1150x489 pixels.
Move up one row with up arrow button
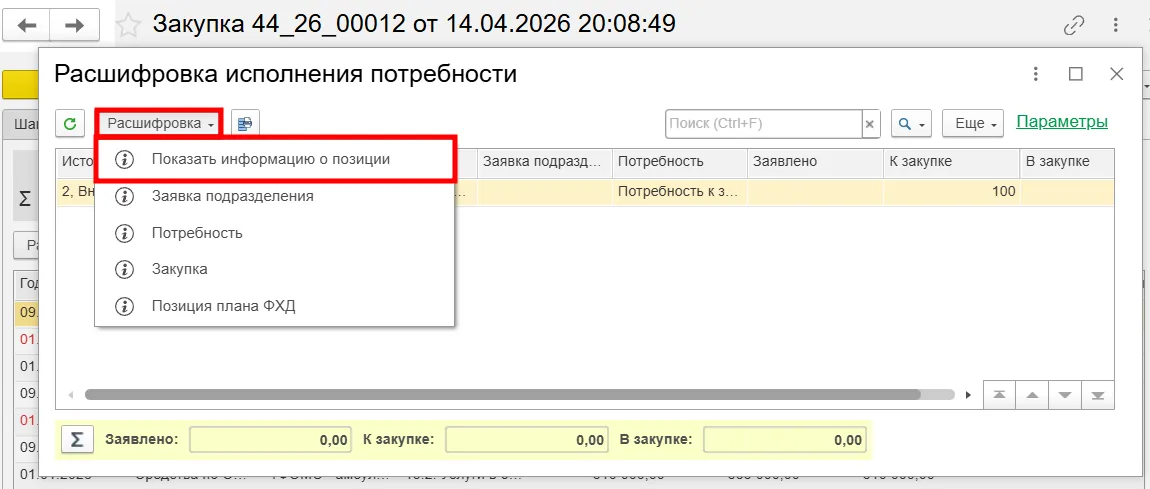(x=1032, y=394)
